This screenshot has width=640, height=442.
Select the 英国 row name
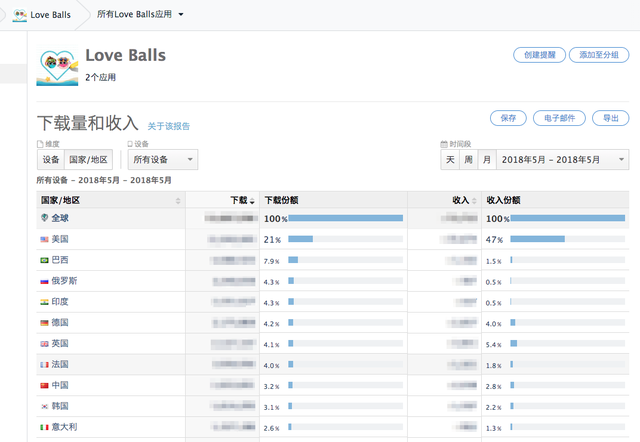coord(60,344)
